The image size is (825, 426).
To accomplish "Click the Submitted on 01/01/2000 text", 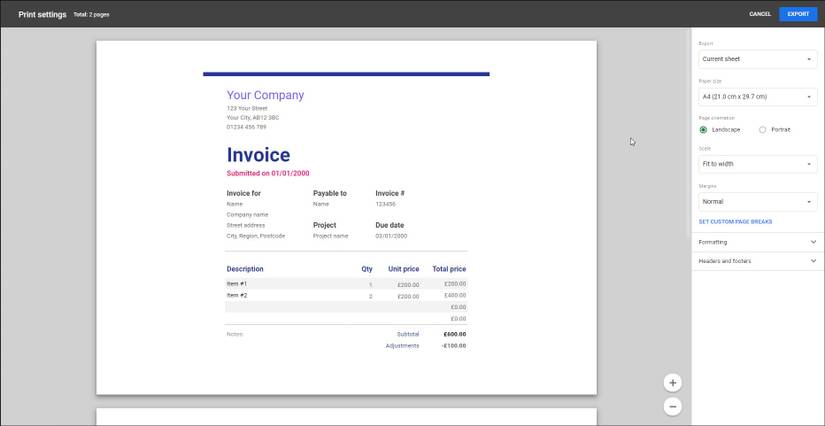I will [268, 173].
